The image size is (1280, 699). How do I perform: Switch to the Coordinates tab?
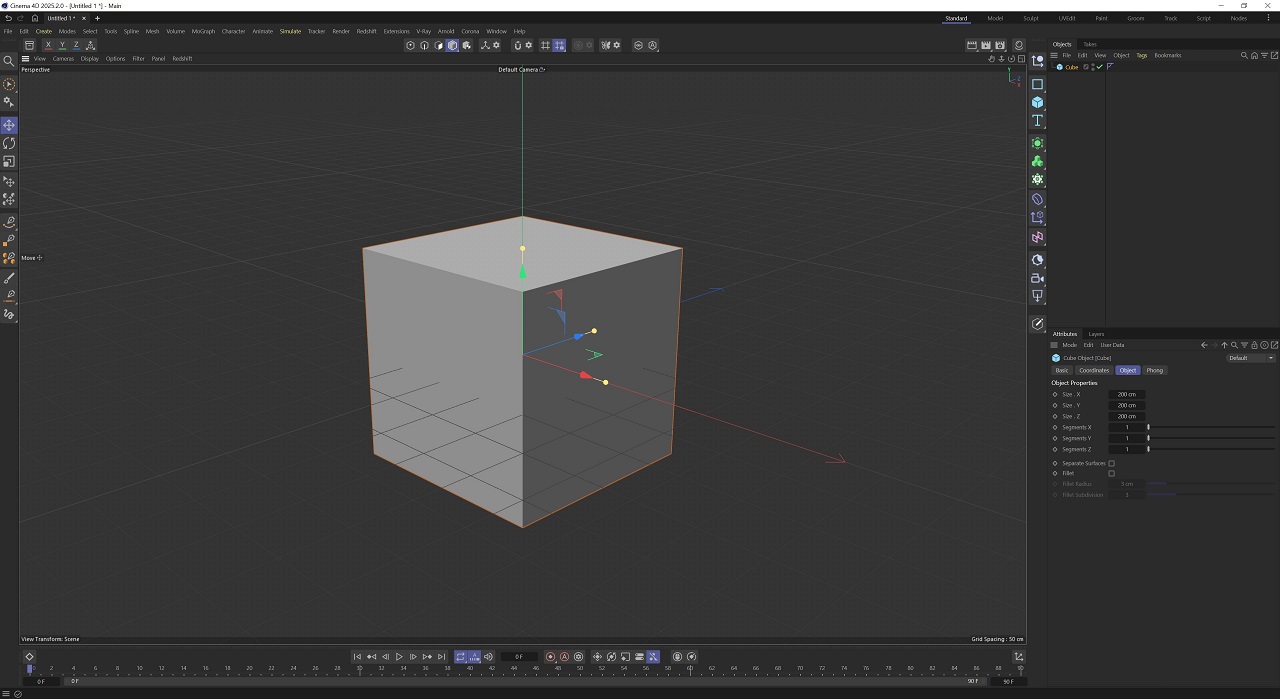coord(1094,370)
